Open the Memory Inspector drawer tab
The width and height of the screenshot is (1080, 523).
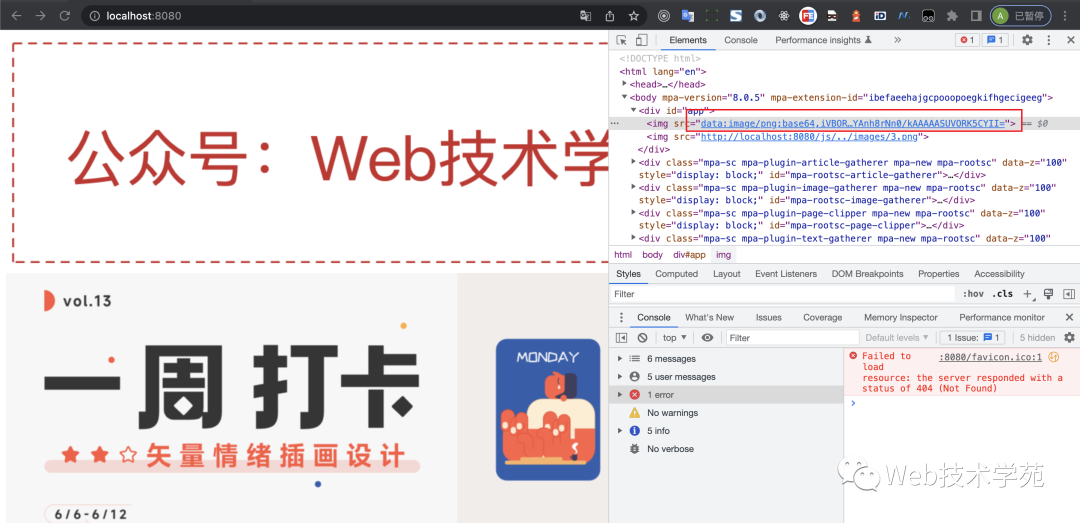(x=900, y=318)
